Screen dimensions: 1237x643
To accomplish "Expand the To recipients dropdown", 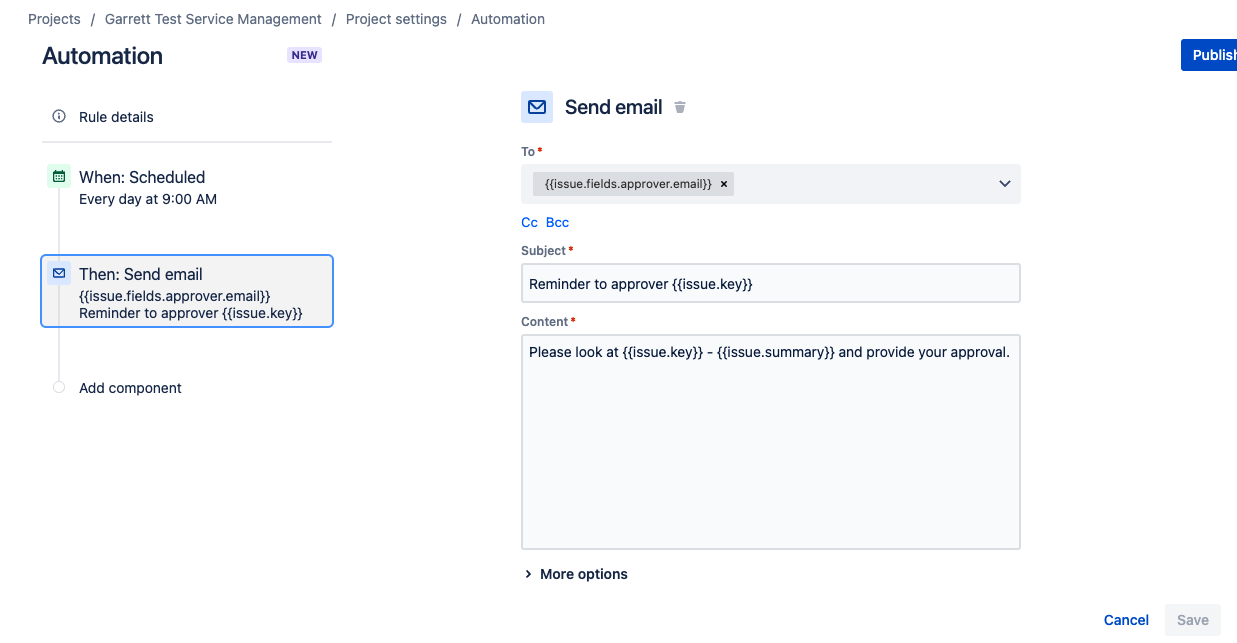I will click(1004, 184).
